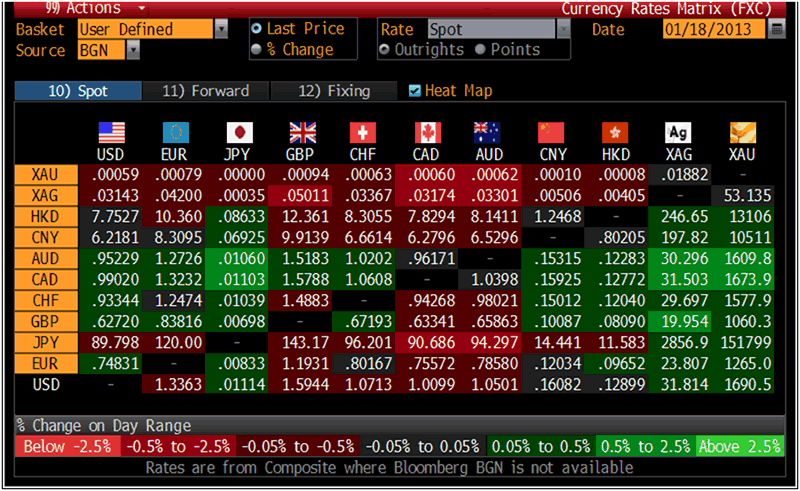Open the Actions menu
The image size is (800, 491).
pyautogui.click(x=85, y=8)
